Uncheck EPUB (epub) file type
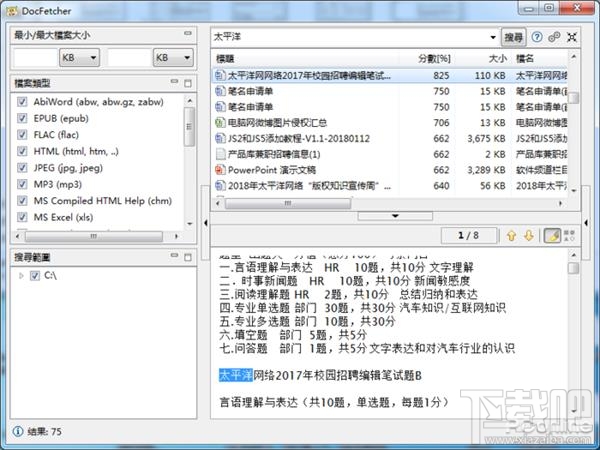The width and height of the screenshot is (600, 450). pyautogui.click(x=22, y=118)
